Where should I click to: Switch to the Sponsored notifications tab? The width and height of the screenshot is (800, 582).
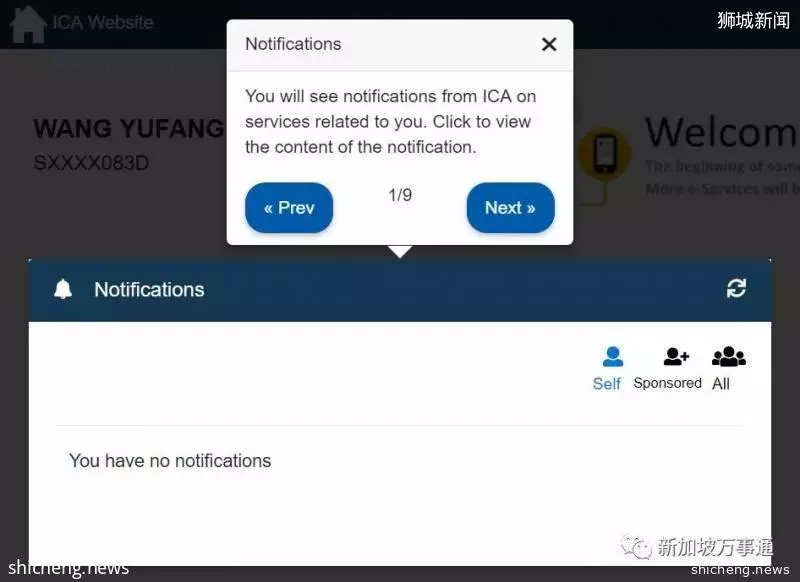tap(667, 383)
